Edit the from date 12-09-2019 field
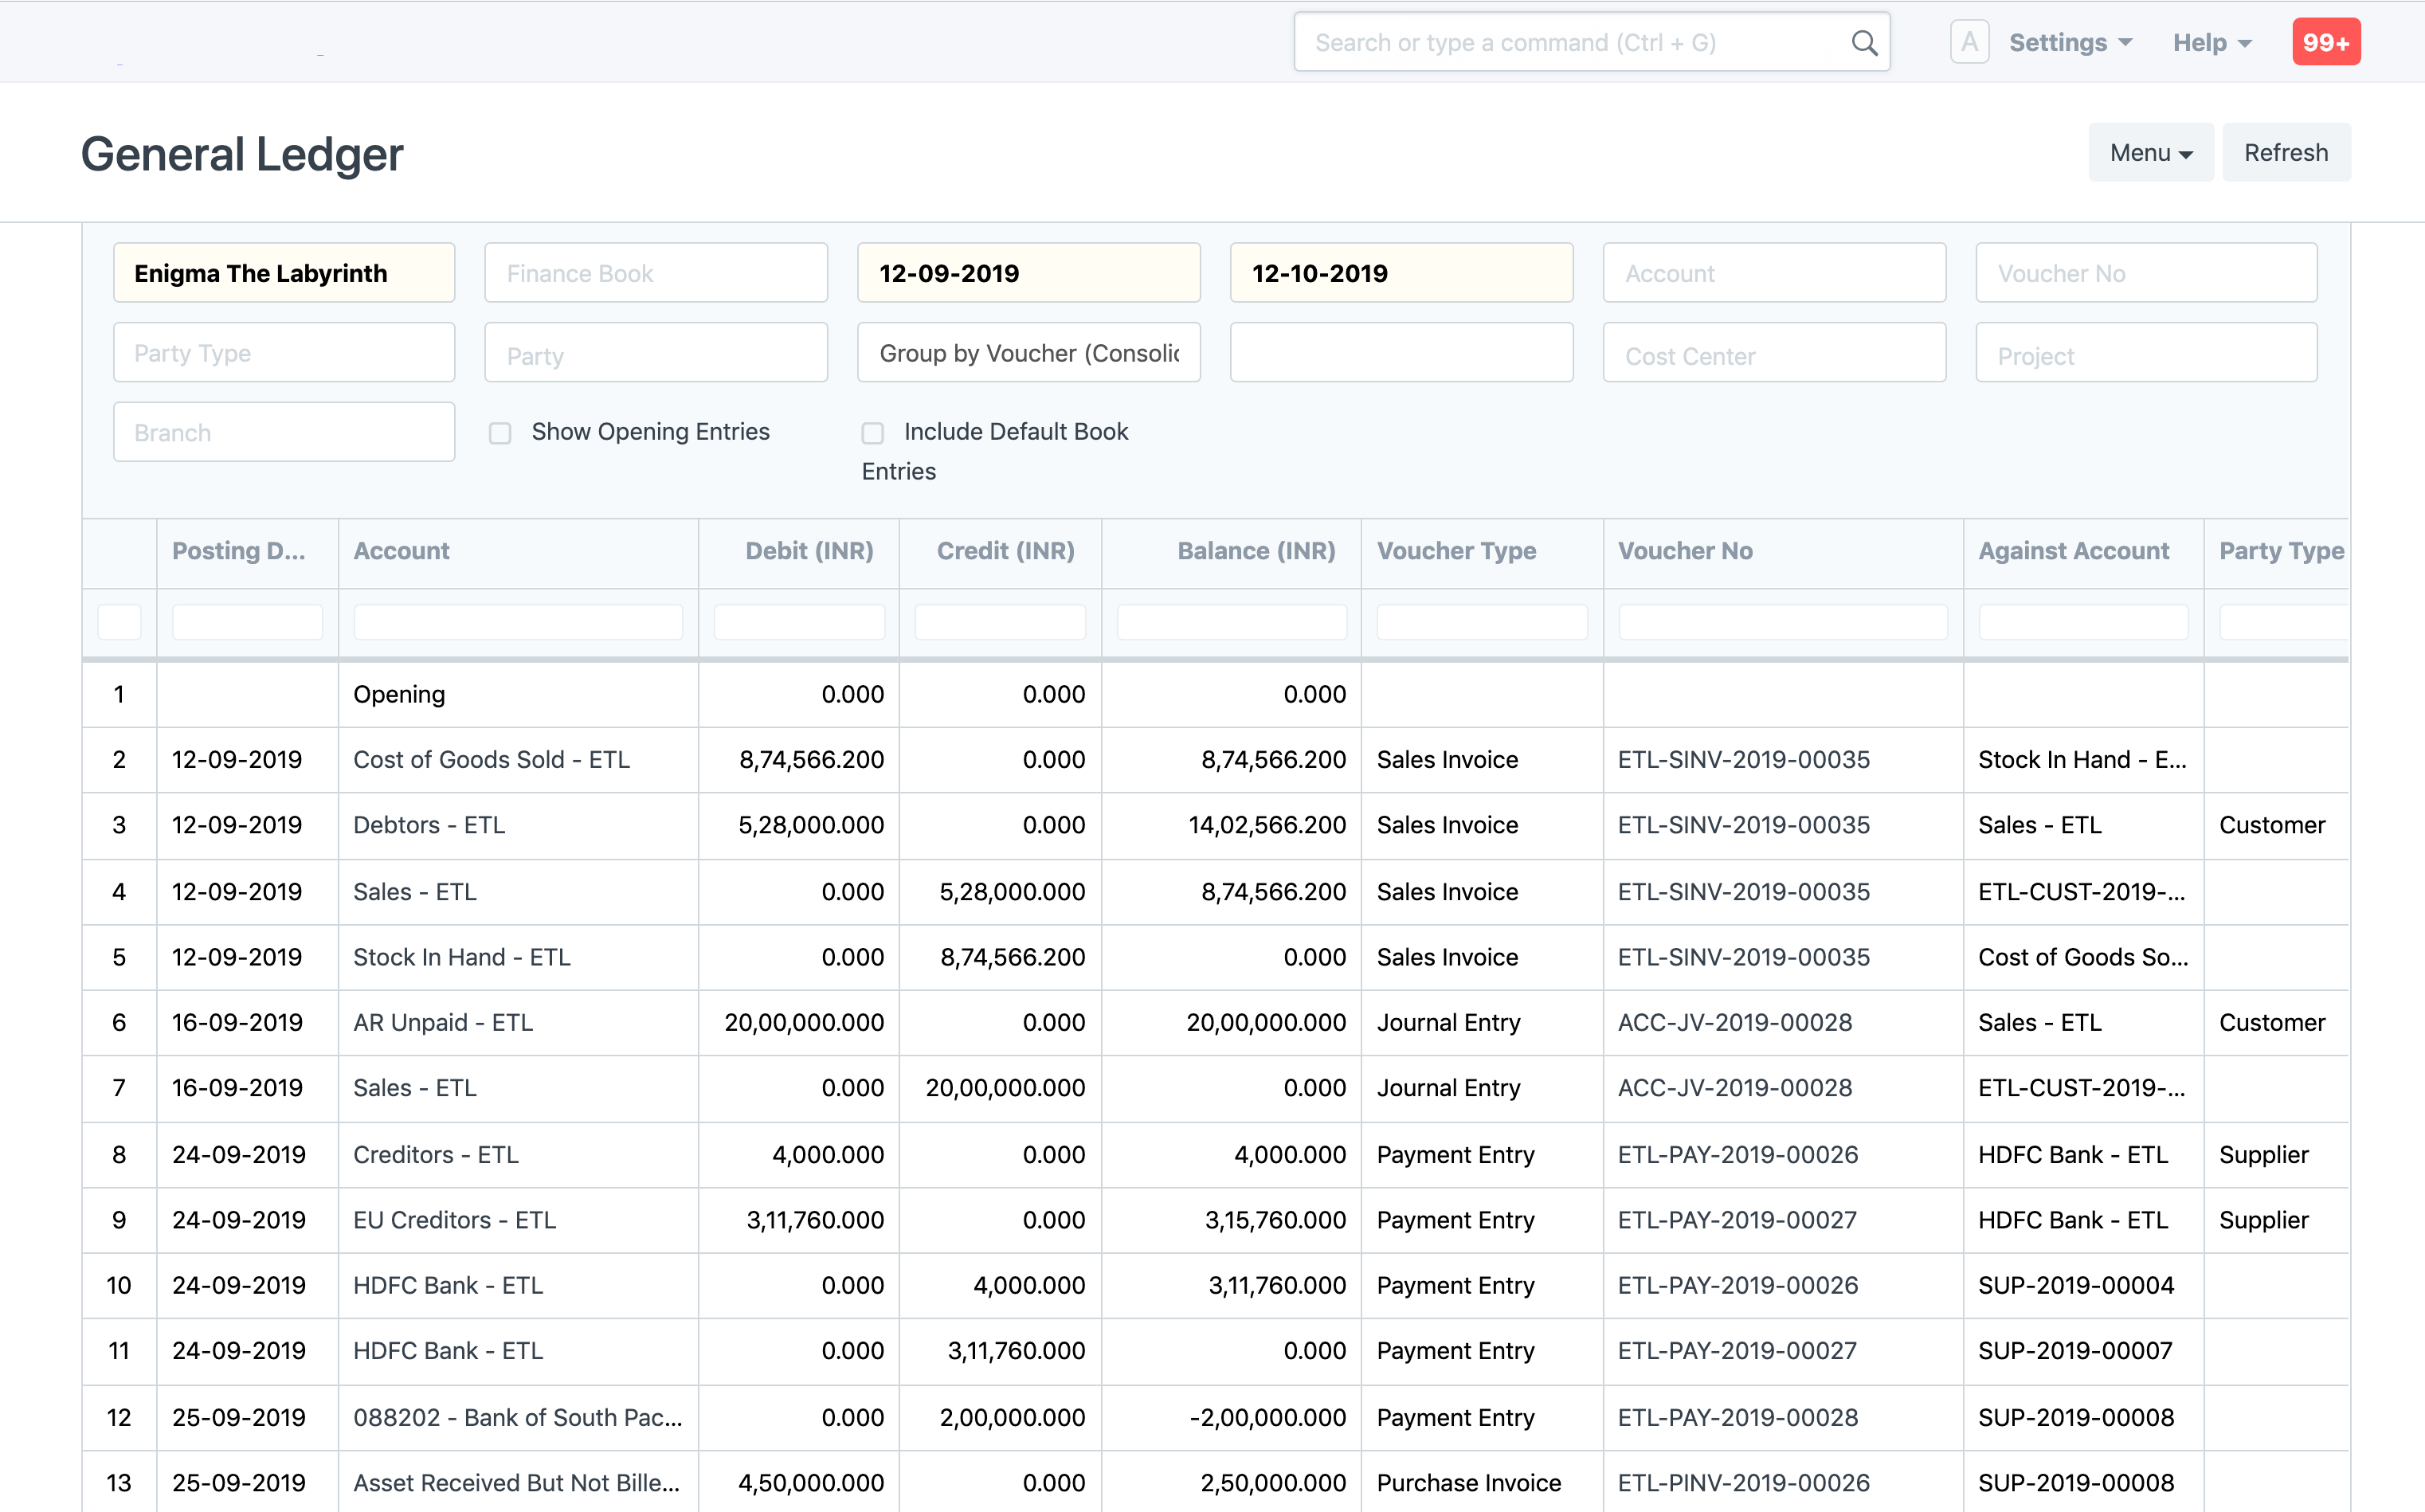 click(1028, 273)
